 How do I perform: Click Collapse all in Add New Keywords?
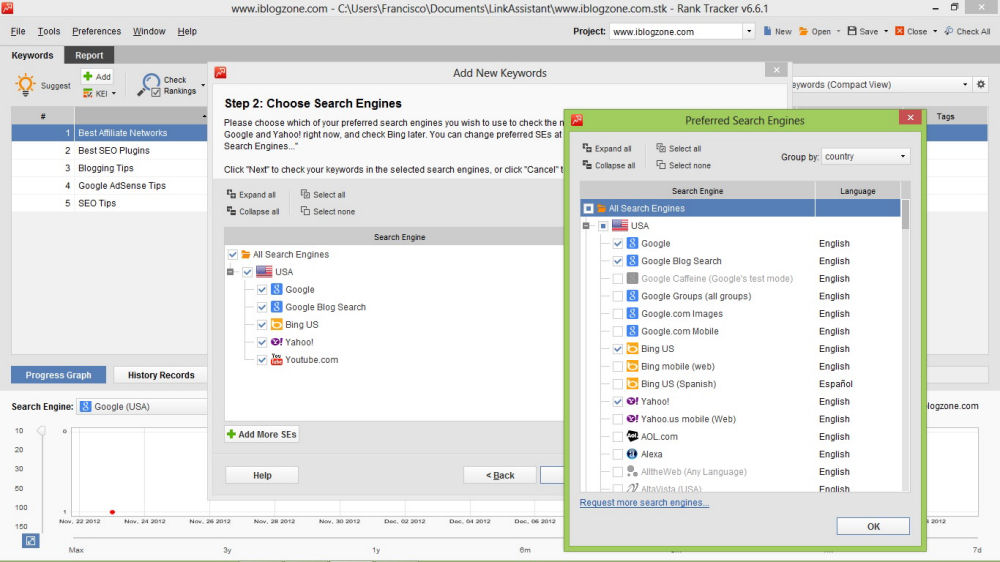(x=253, y=211)
